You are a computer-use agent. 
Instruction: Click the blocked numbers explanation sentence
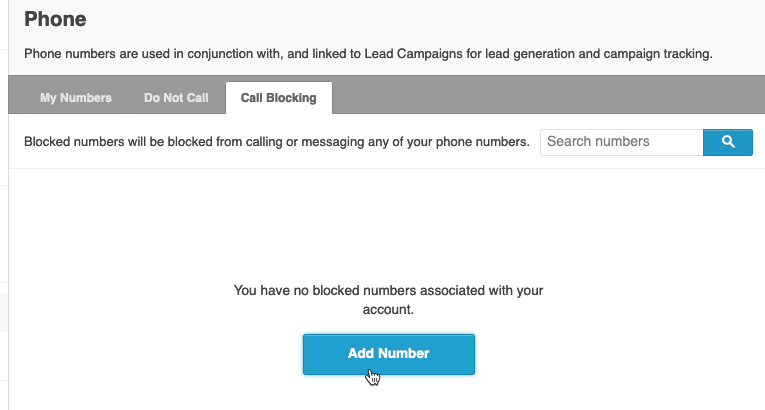(x=277, y=142)
